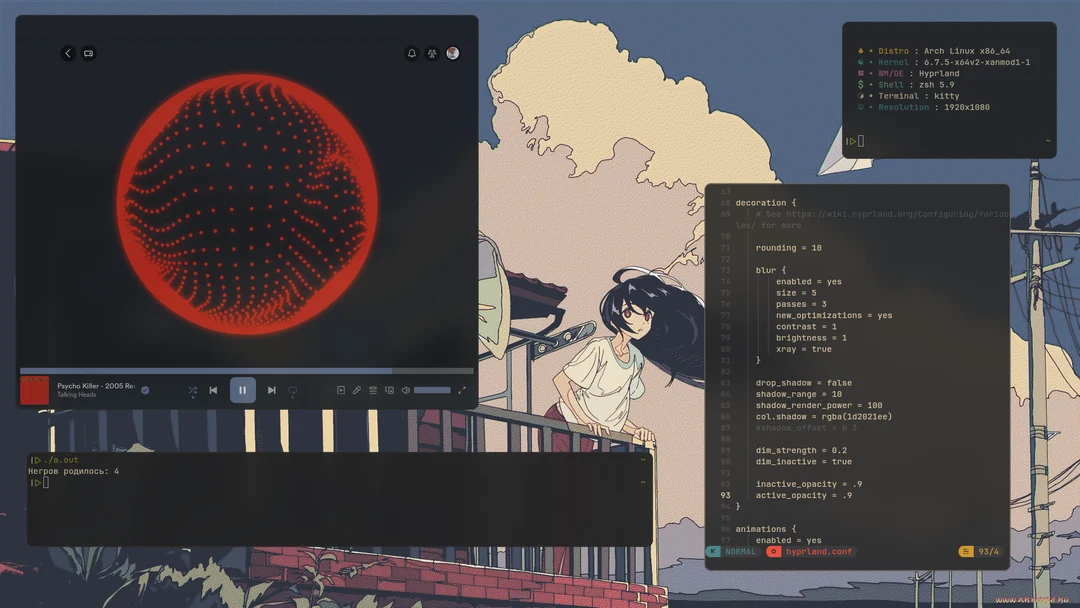The width and height of the screenshot is (1080, 608).
Task: Open the play queue
Action: click(373, 390)
